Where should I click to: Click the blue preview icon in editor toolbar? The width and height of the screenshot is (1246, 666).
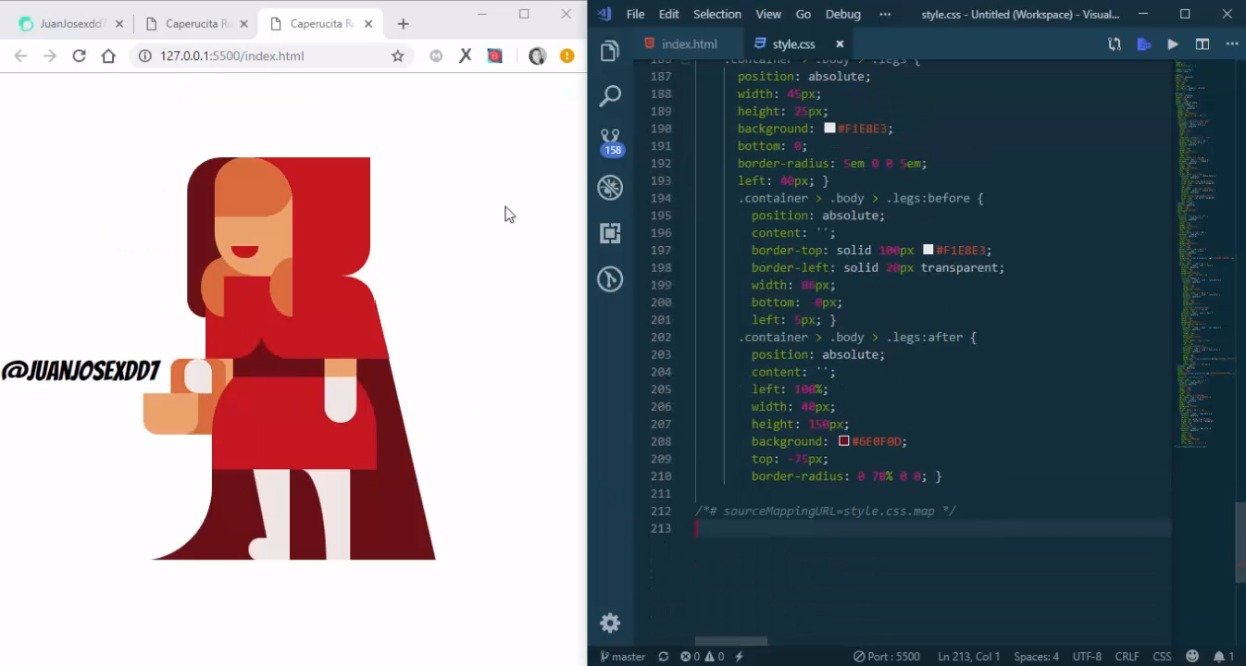pyautogui.click(x=1144, y=44)
